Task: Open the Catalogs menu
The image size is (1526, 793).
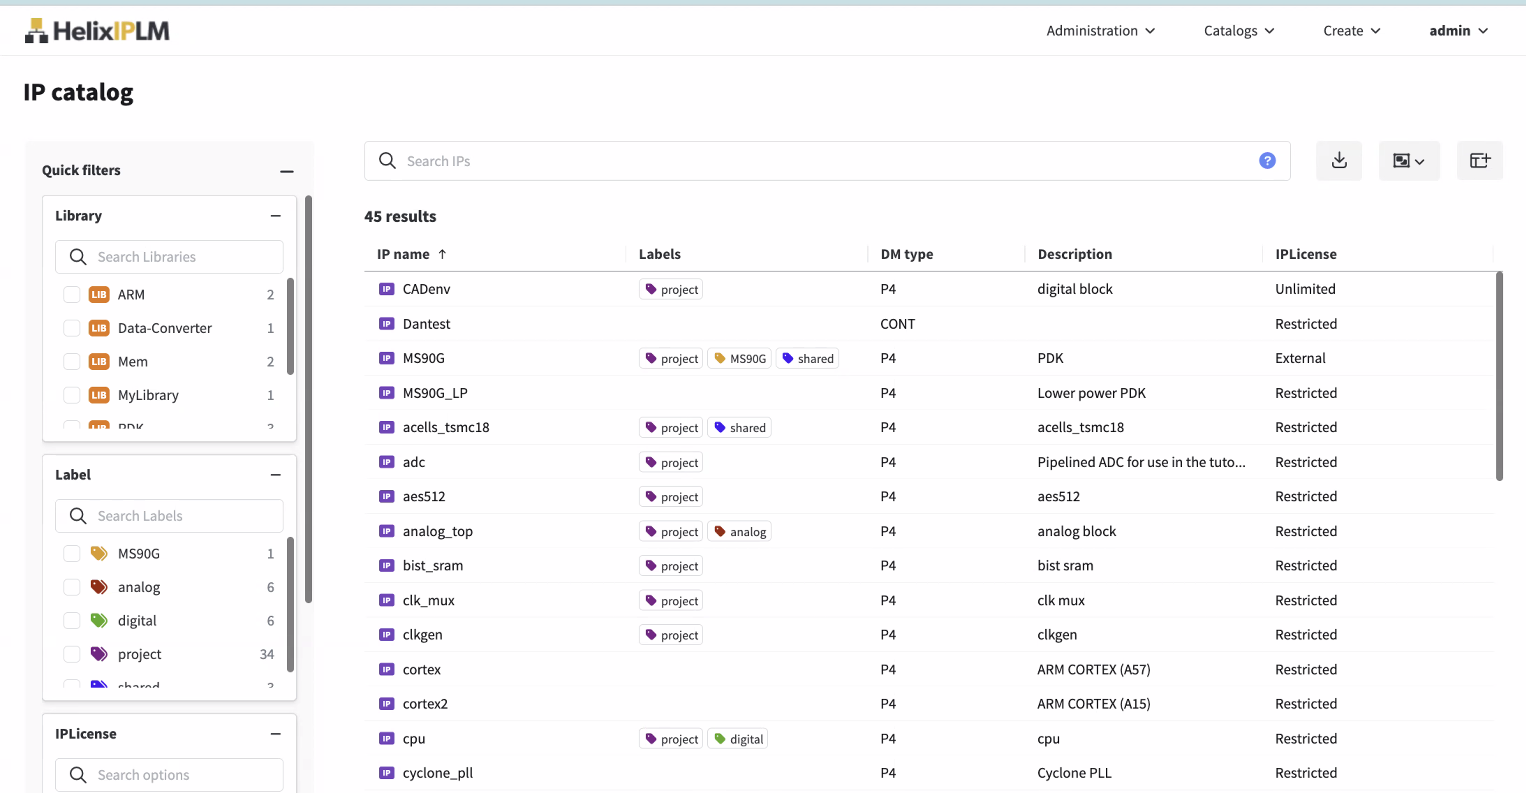Action: 1239,31
